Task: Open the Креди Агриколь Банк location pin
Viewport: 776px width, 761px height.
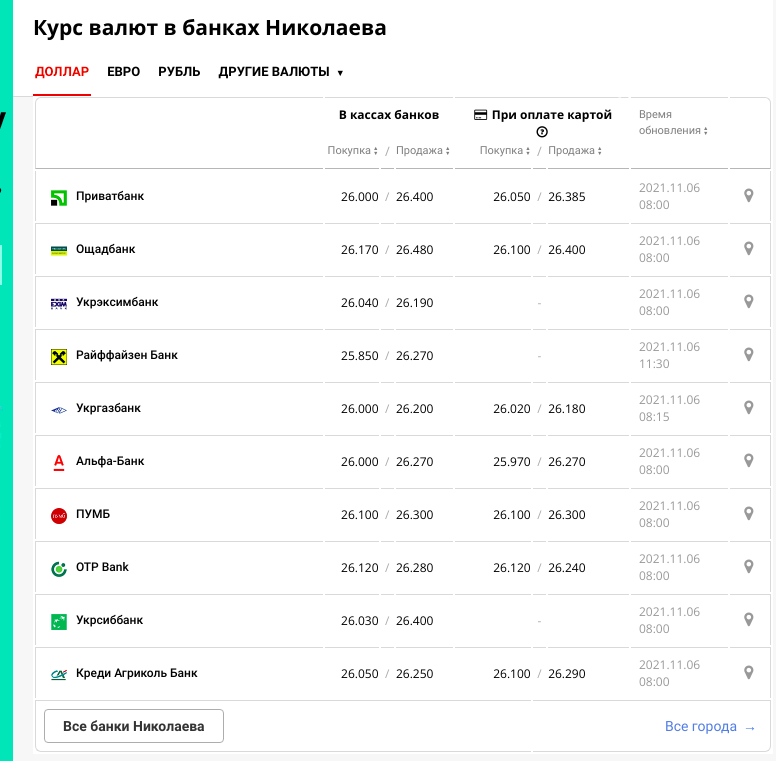Action: (x=749, y=672)
